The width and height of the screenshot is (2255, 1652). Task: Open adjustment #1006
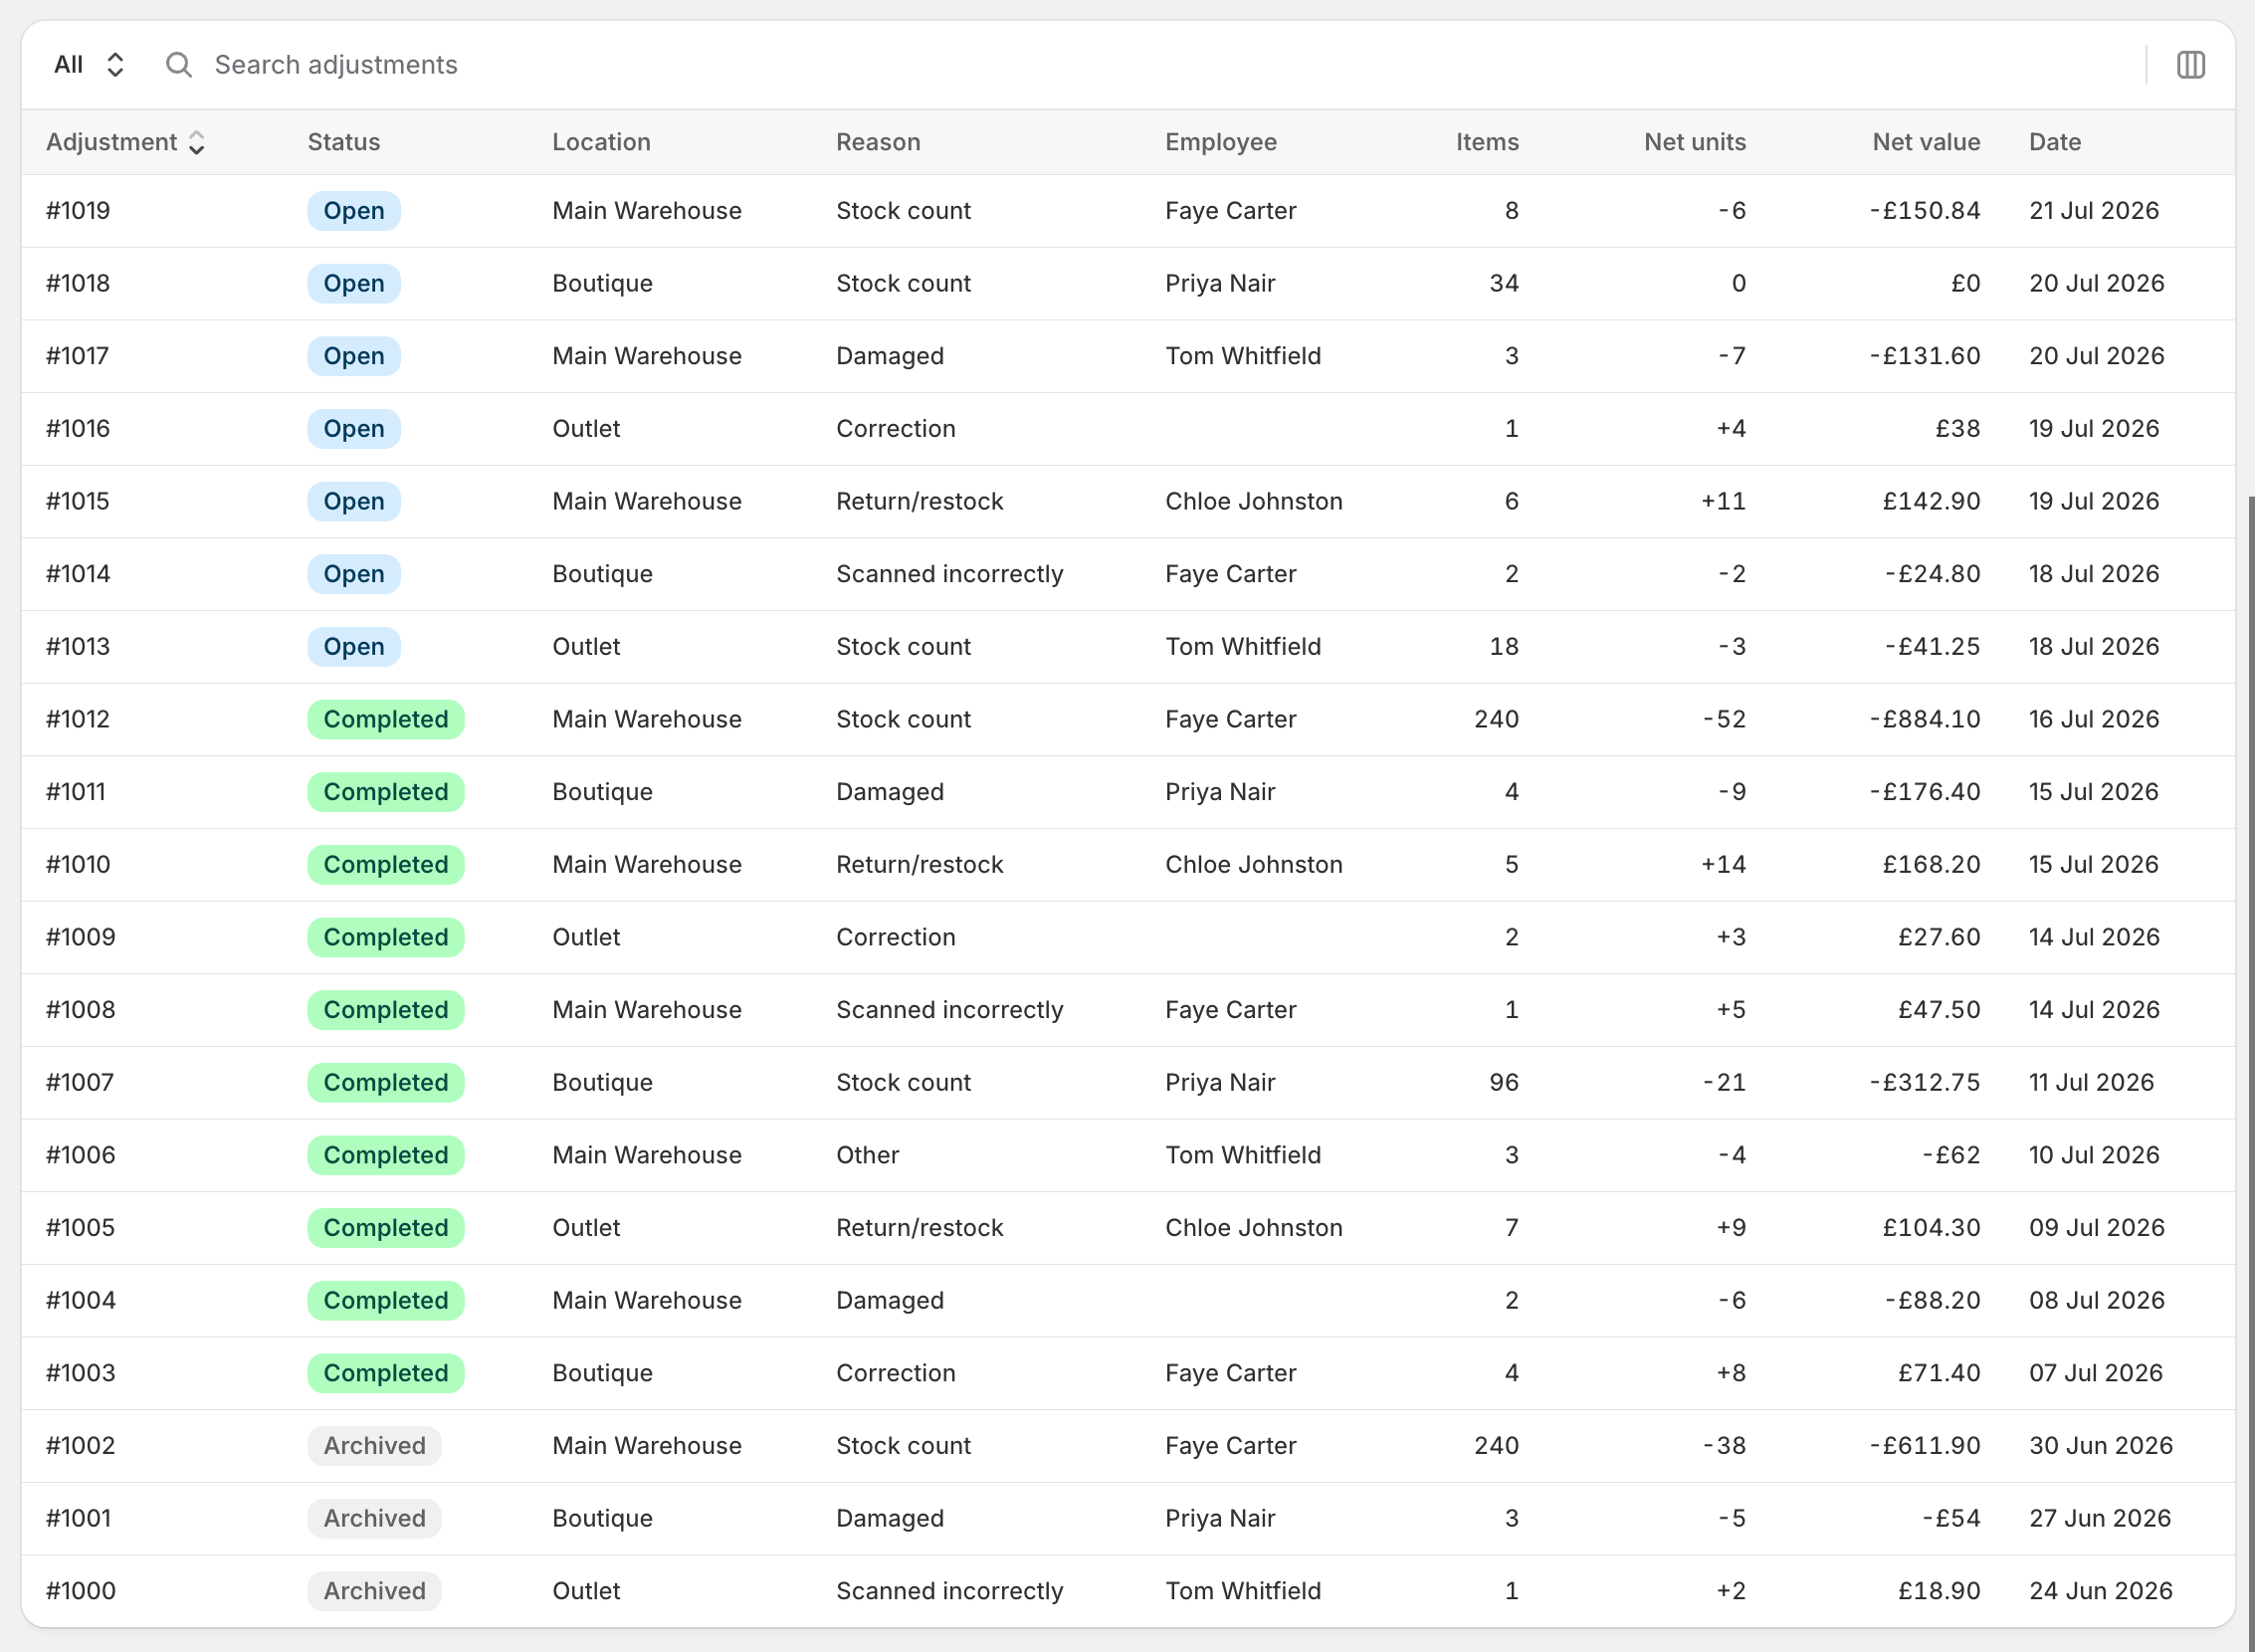1128,1156
